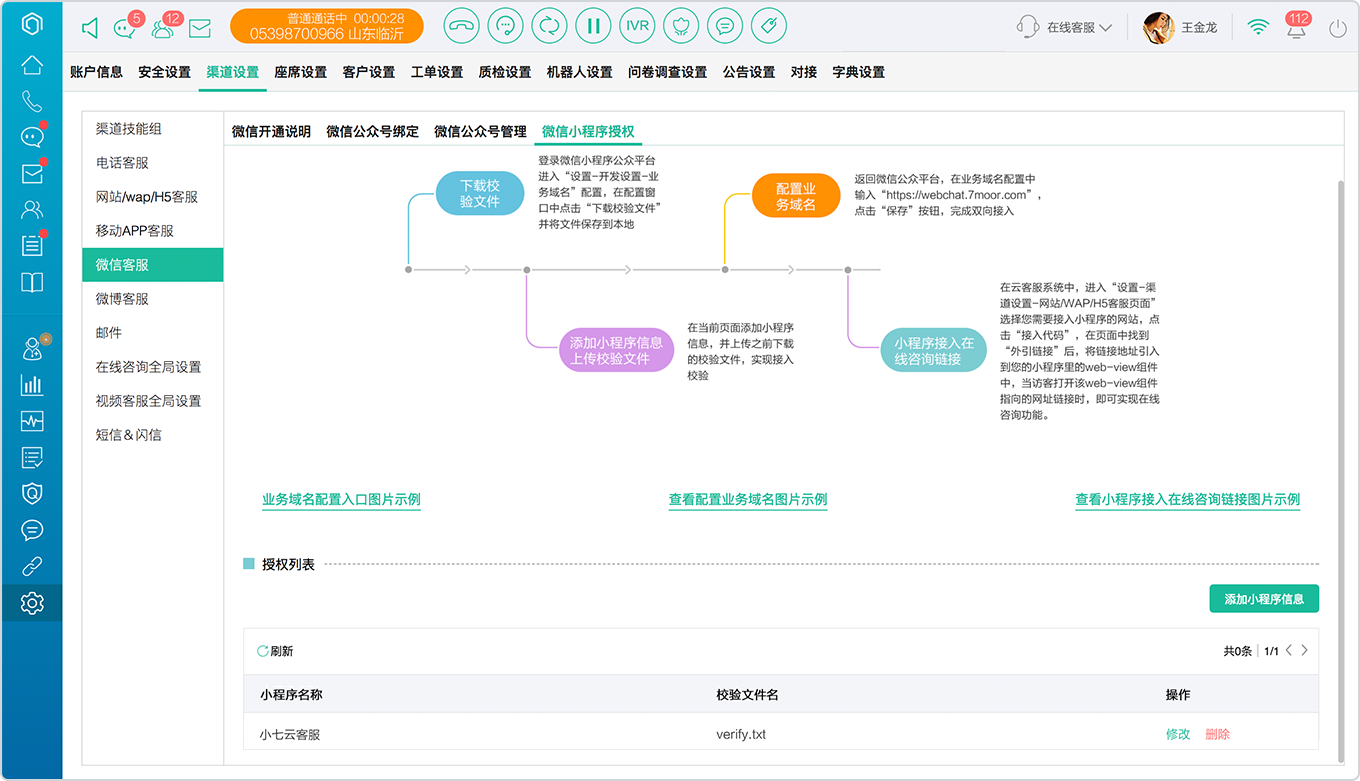Click 刷新 to refresh the list

coord(275,651)
